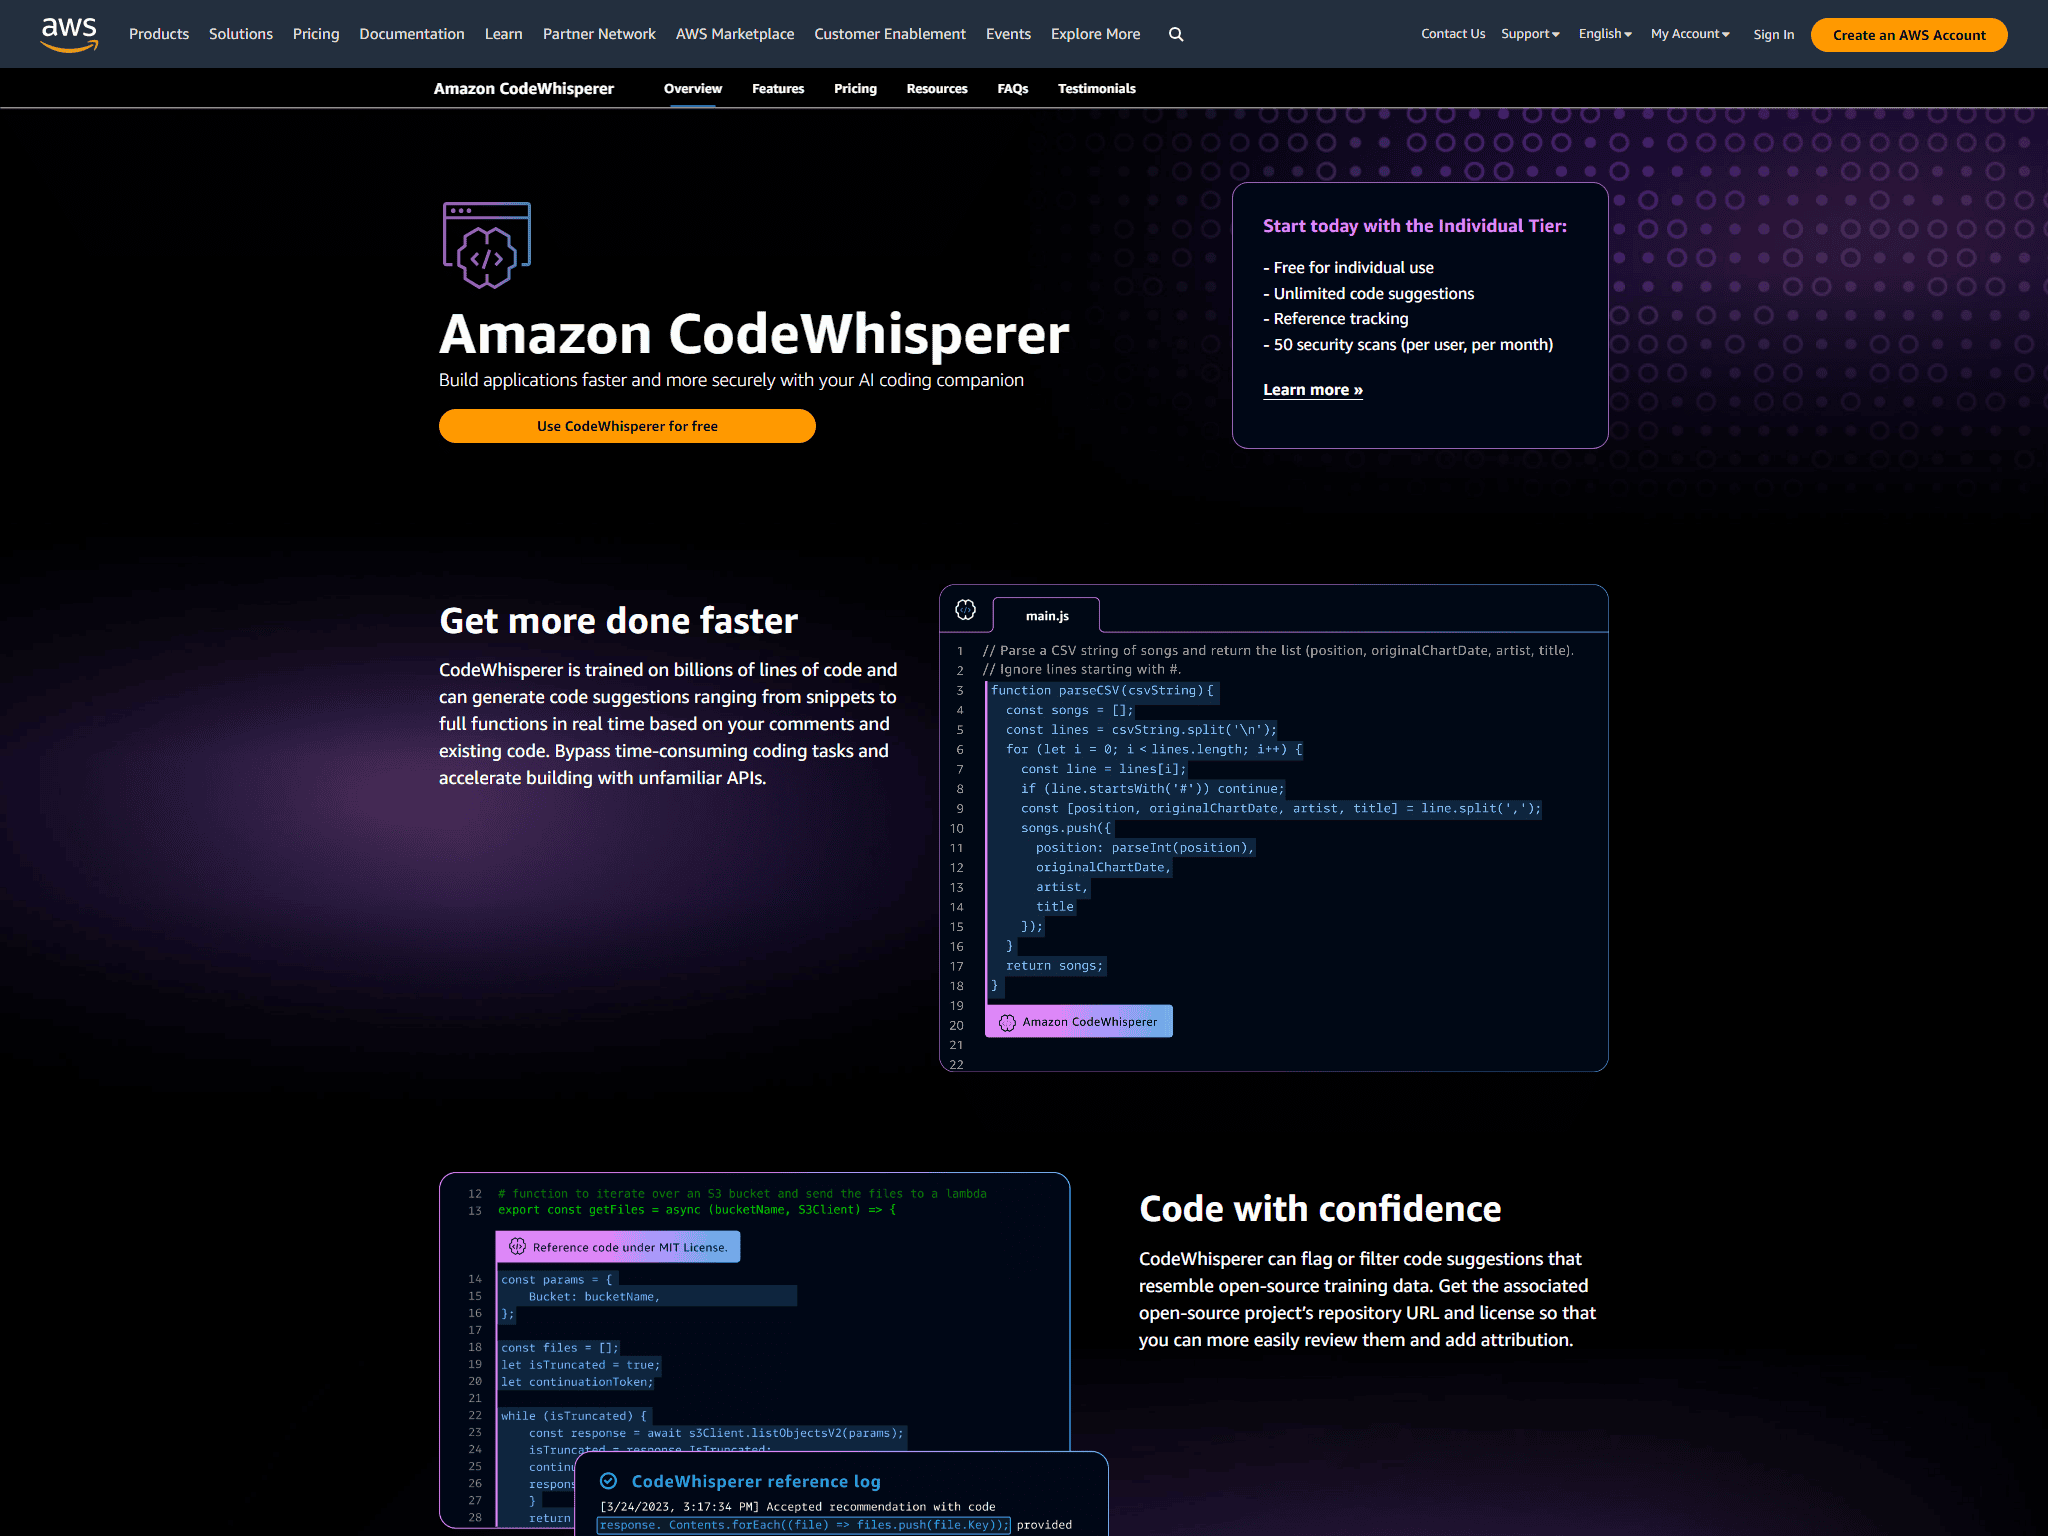
Task: Click Use CodeWhisperer for free button
Action: pos(627,426)
